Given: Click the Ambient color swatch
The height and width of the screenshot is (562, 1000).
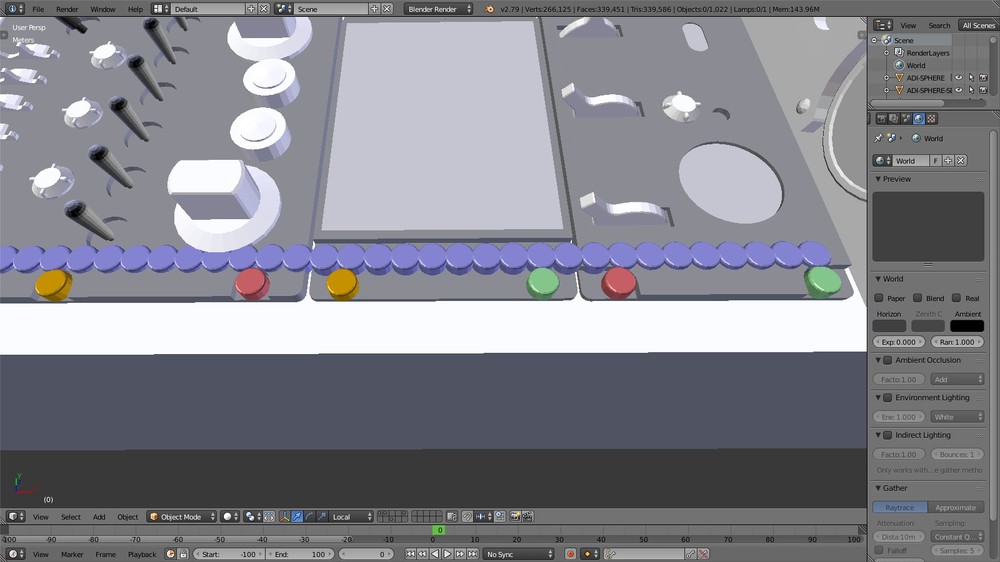Looking at the screenshot, I should (x=967, y=325).
